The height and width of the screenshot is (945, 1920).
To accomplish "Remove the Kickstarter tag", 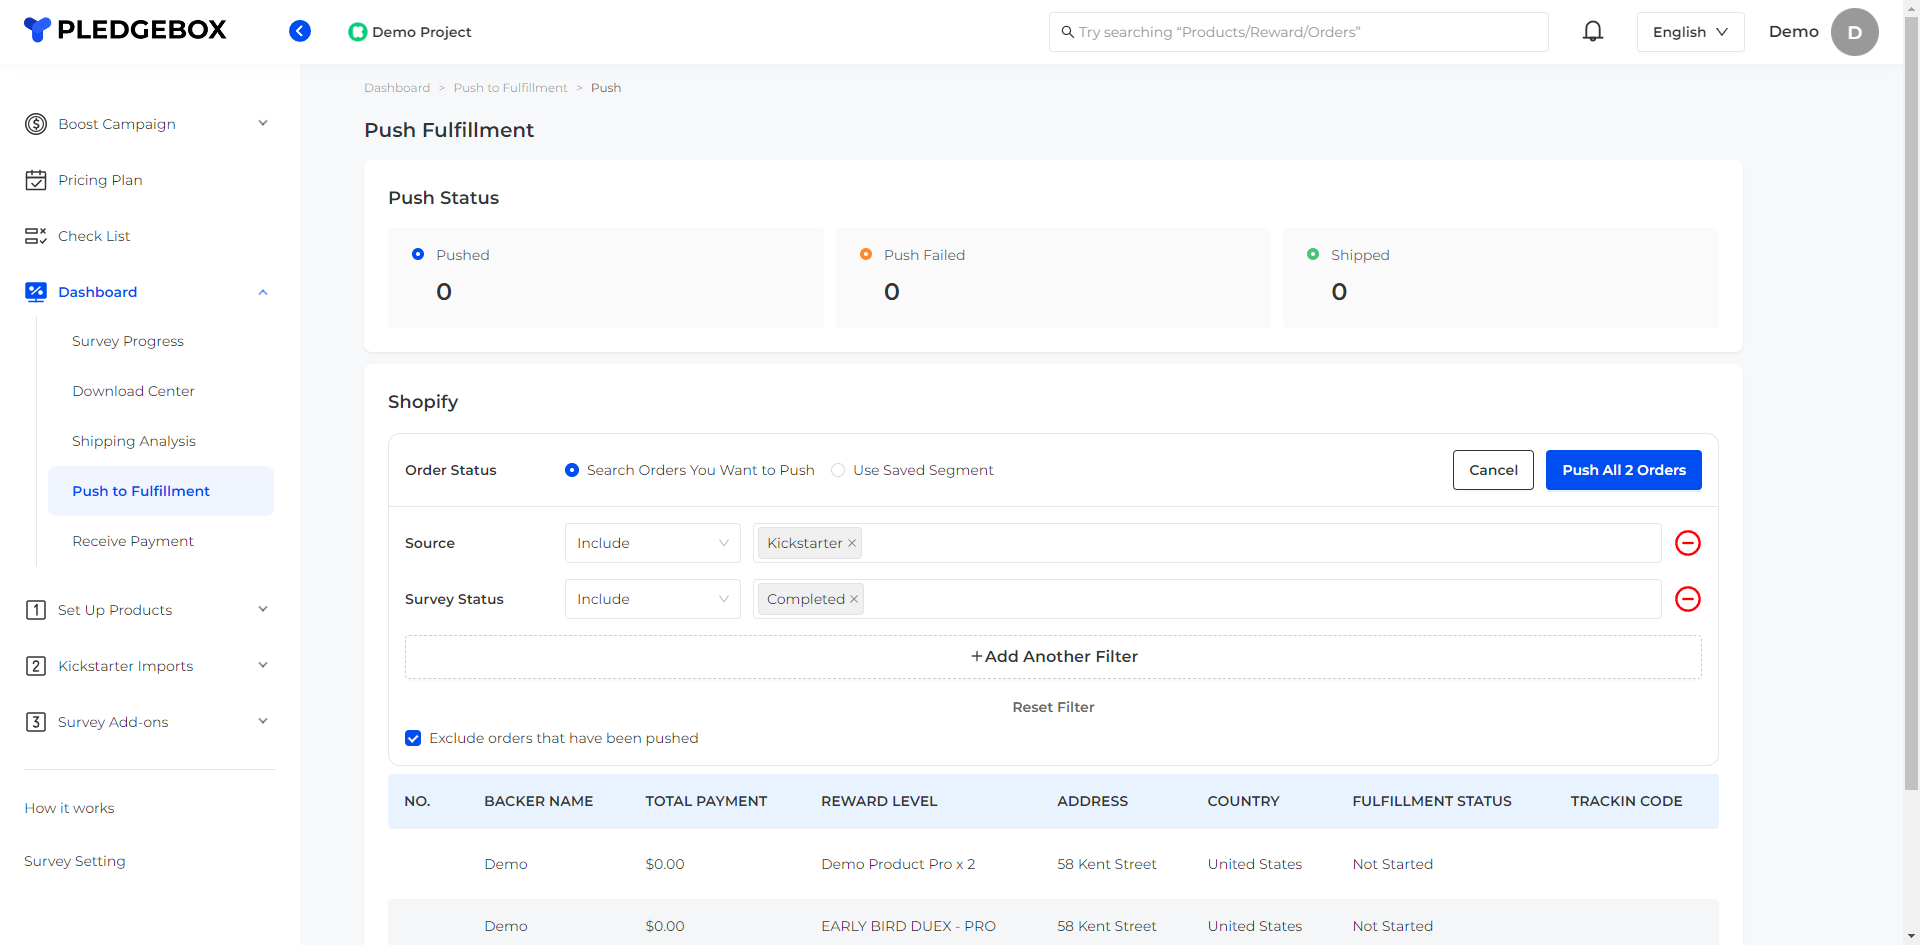I will [852, 543].
